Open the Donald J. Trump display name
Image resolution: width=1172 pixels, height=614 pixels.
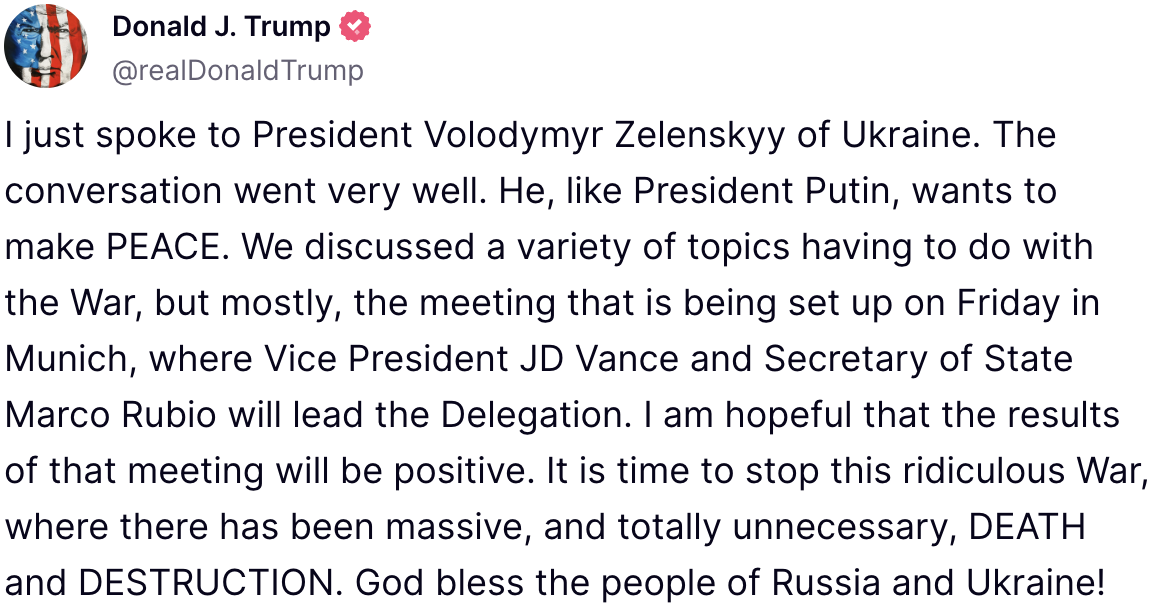tap(221, 27)
